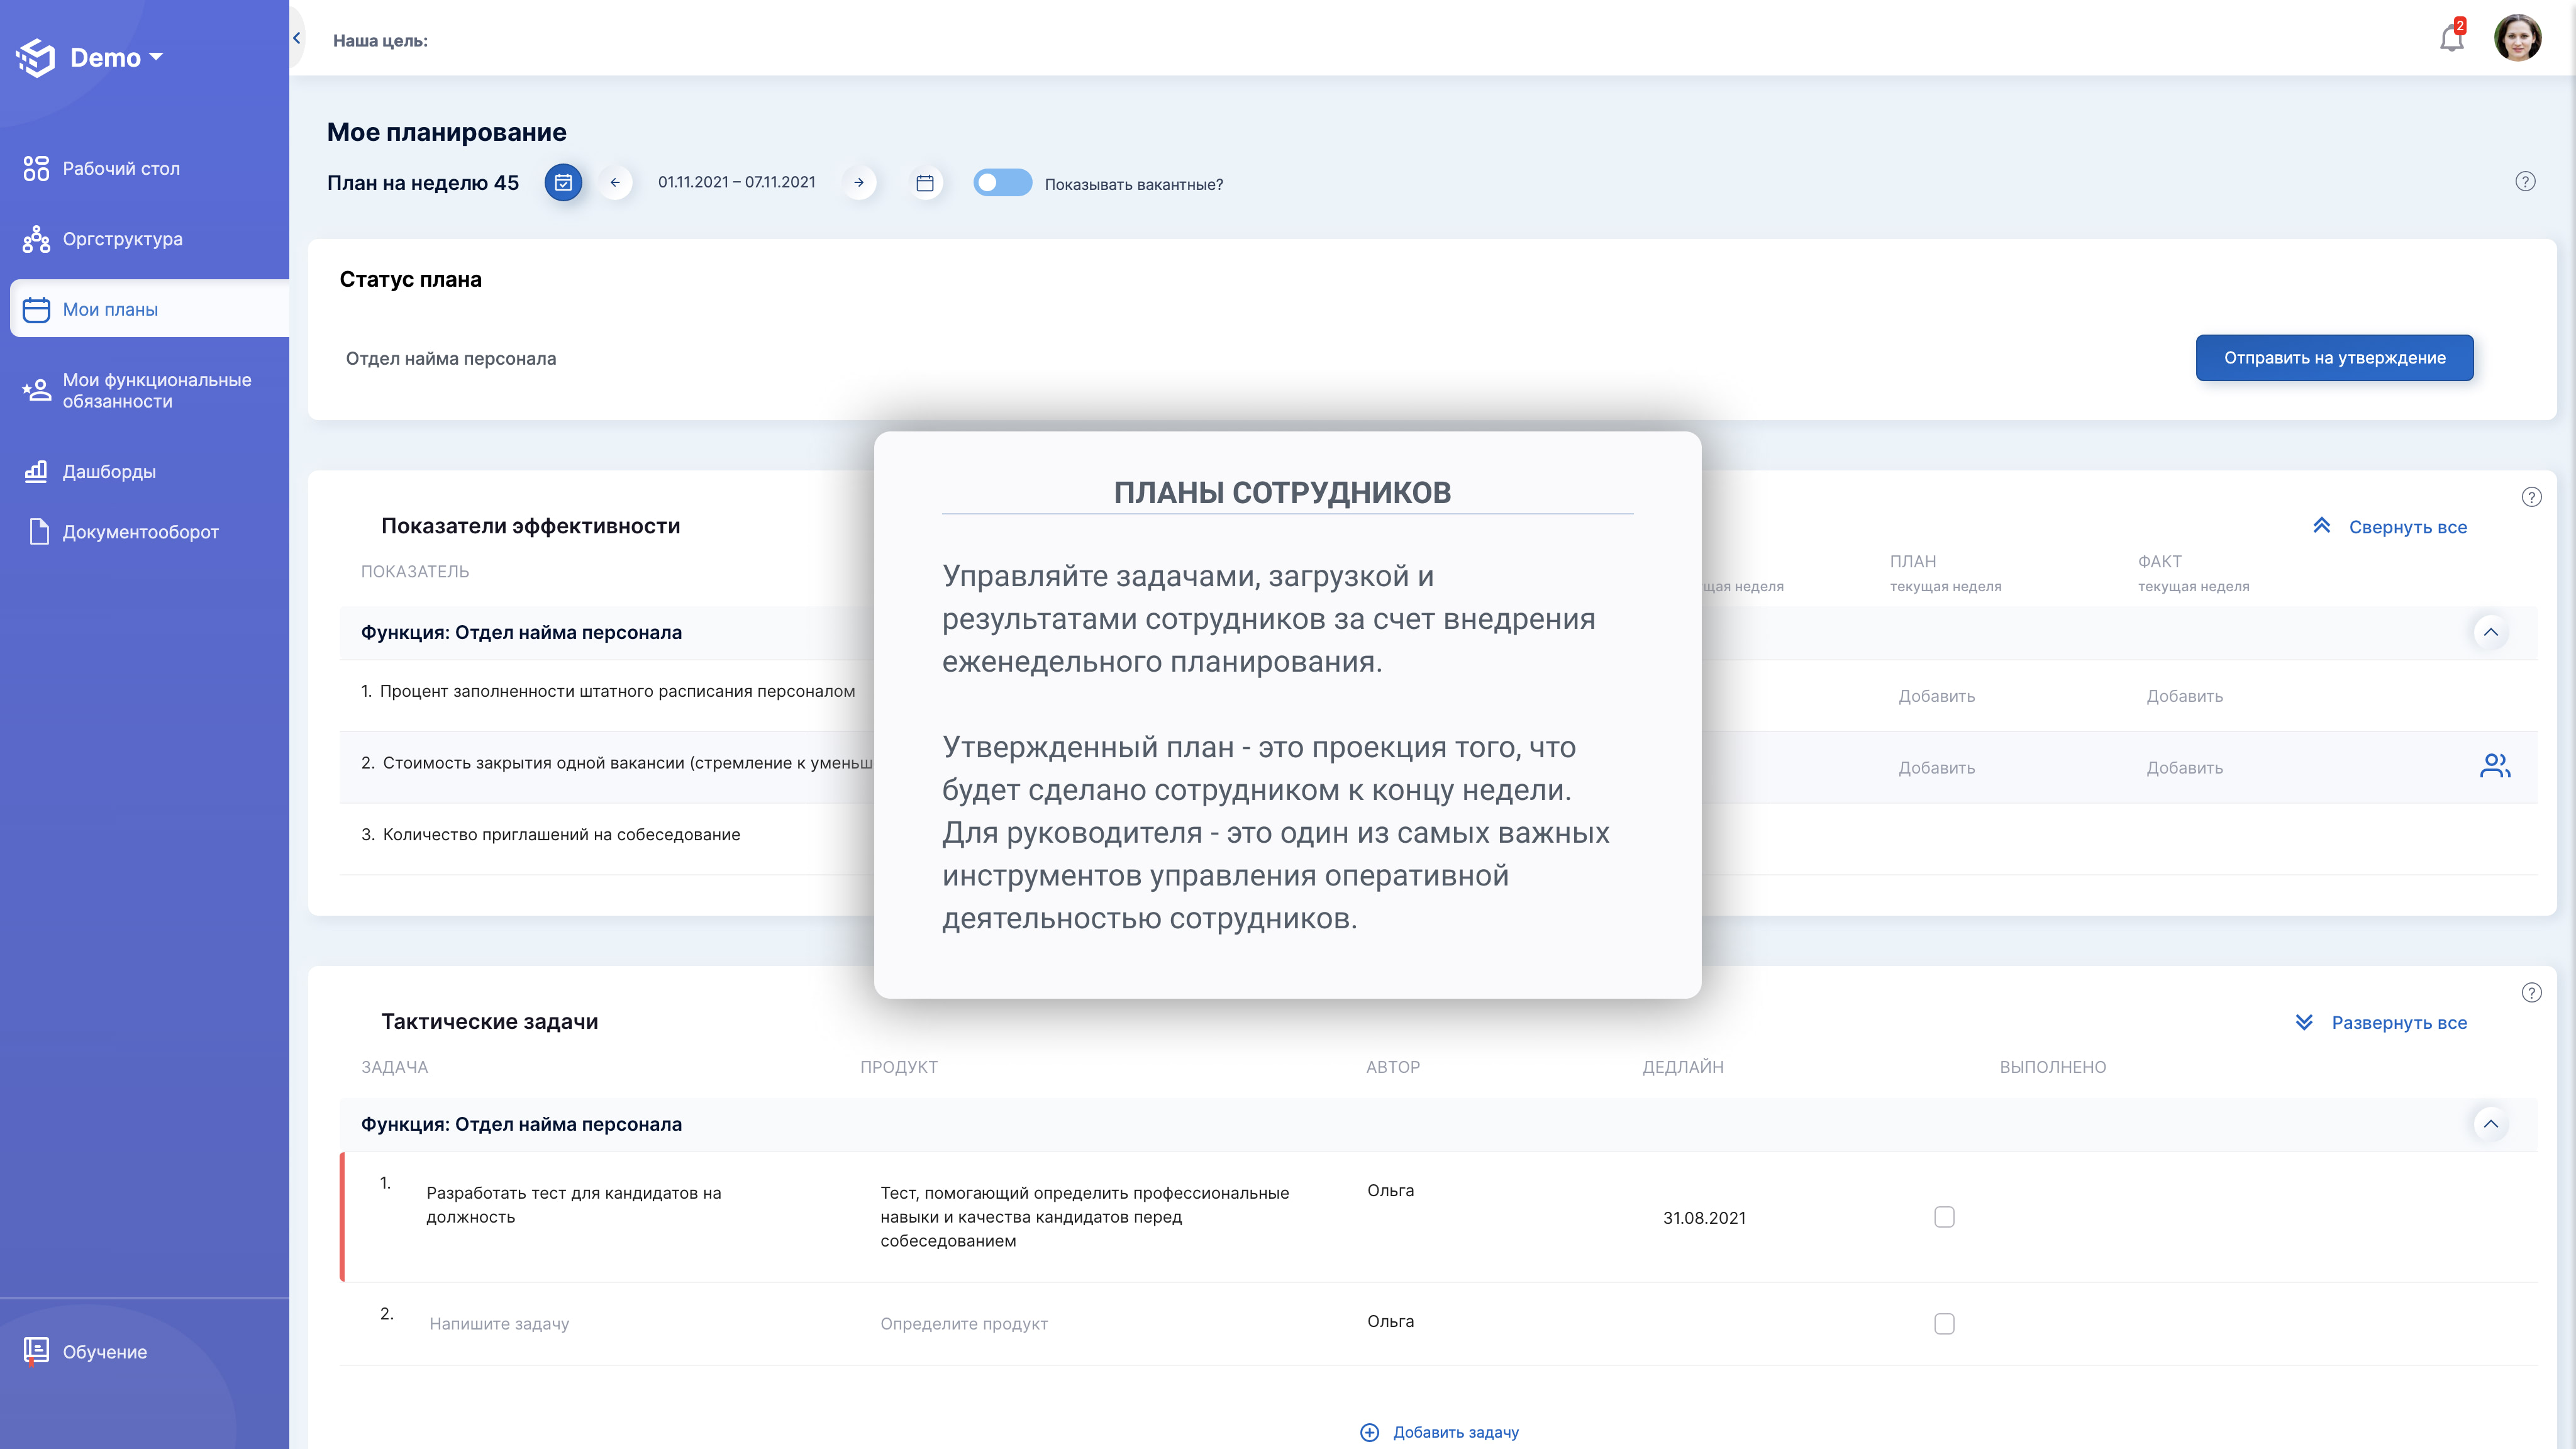Open Рабочий стол in the sidebar
2576x1449 pixels.
click(121, 168)
